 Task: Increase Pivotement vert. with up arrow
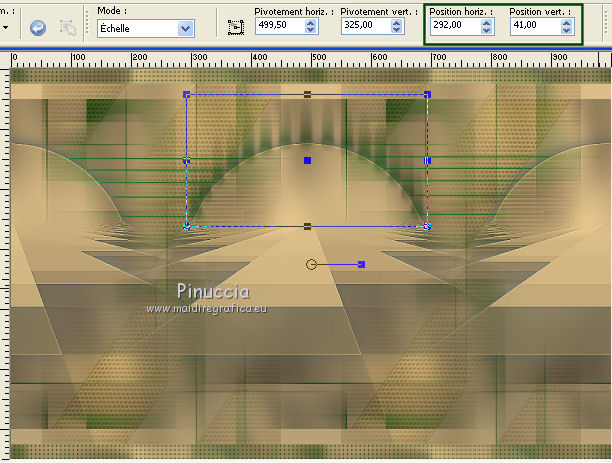point(397,23)
